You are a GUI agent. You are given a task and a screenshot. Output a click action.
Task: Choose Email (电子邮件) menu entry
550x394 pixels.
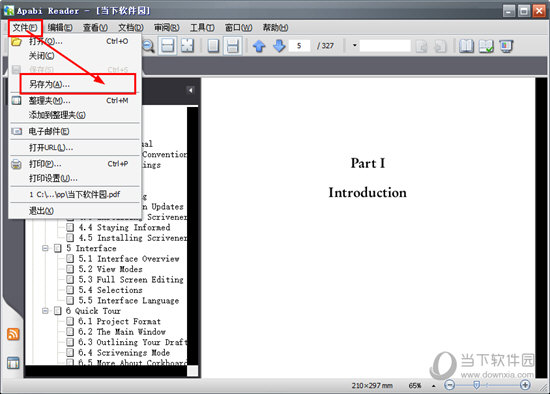tap(75, 132)
